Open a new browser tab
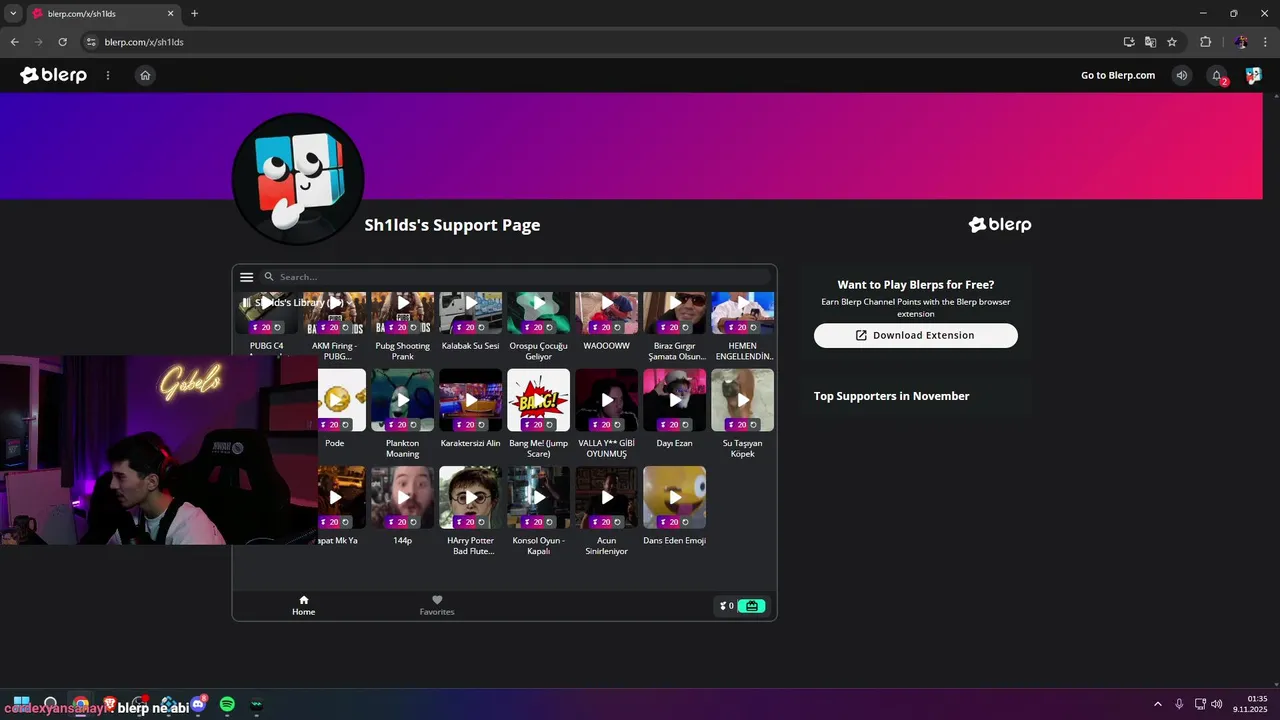Viewport: 1280px width, 720px height. tap(194, 14)
